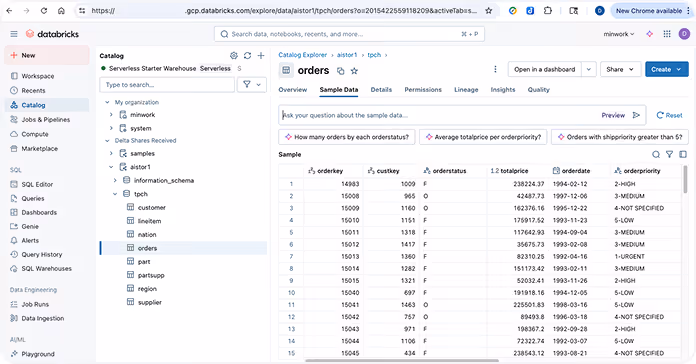Favorite the orders table with star

pyautogui.click(x=354, y=71)
